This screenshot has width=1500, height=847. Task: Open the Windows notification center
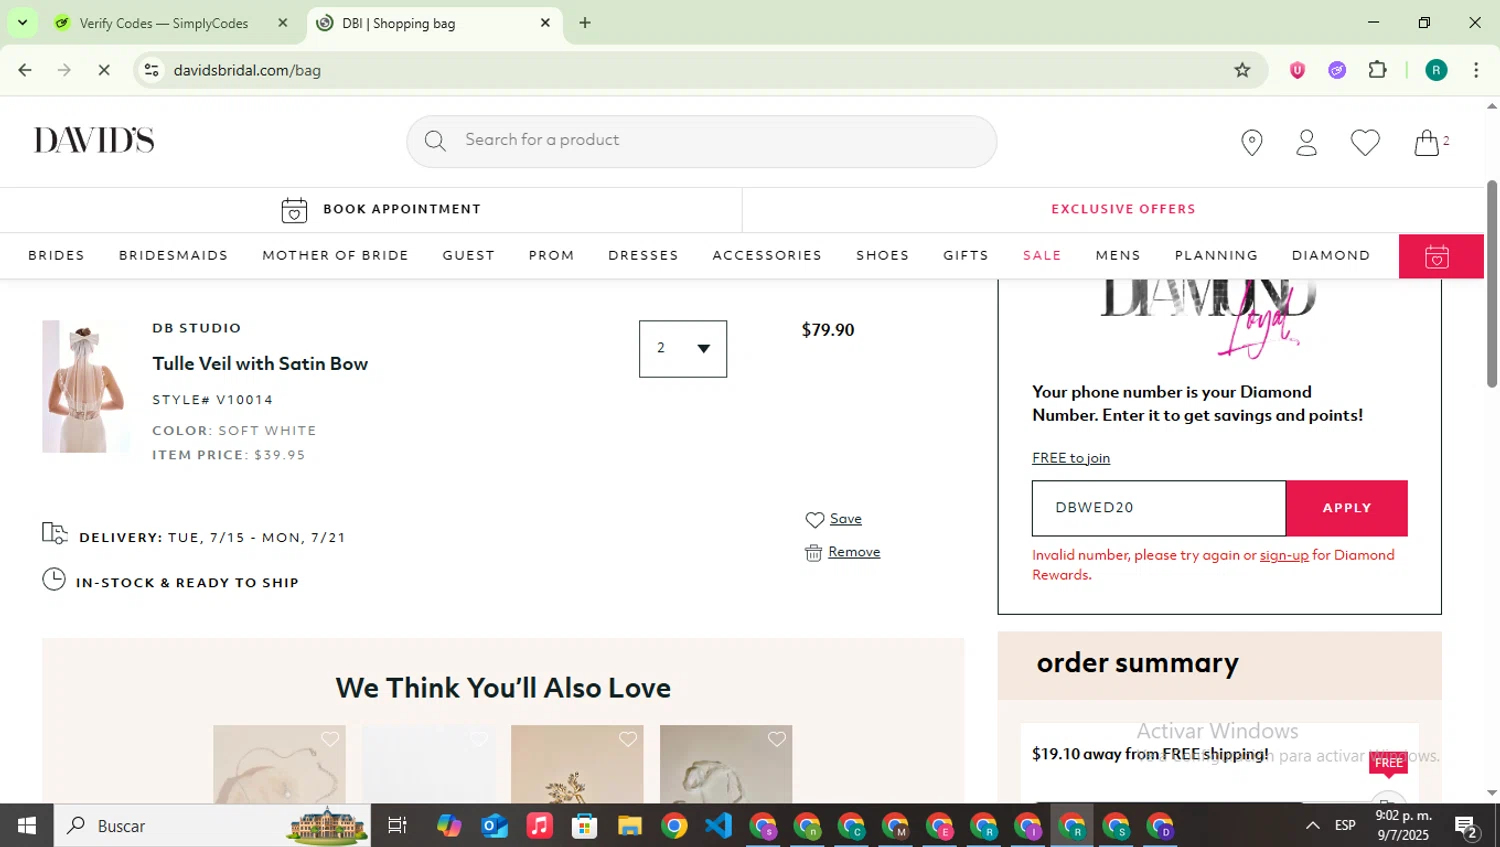tap(1467, 826)
